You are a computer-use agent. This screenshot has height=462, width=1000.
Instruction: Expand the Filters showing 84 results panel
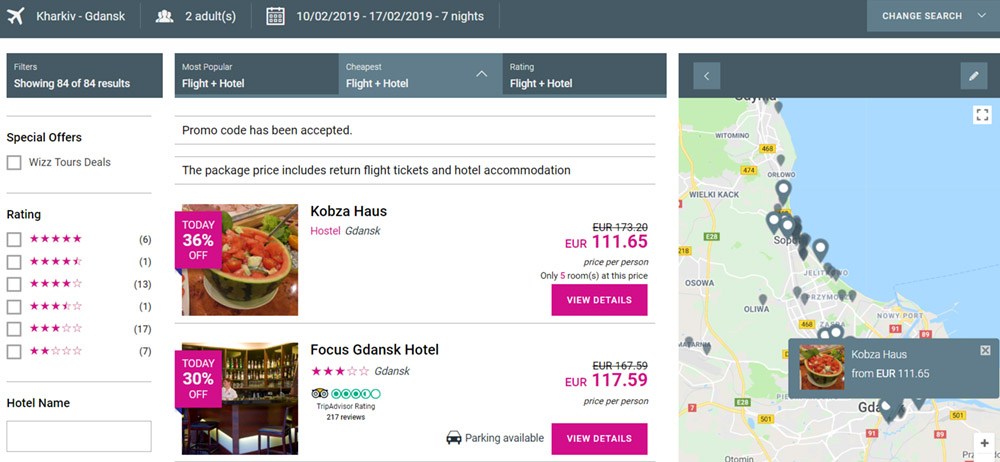[84, 75]
